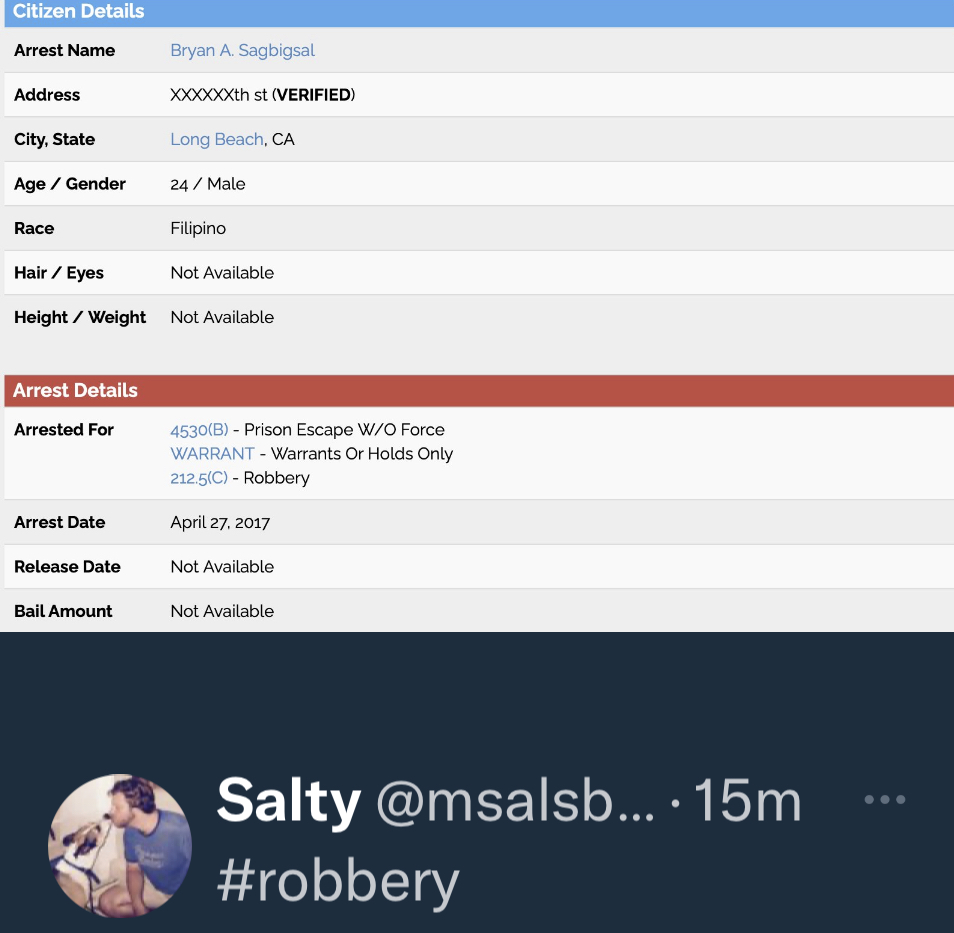The height and width of the screenshot is (933, 954).
Task: Click the Salty display name
Action: (x=288, y=801)
